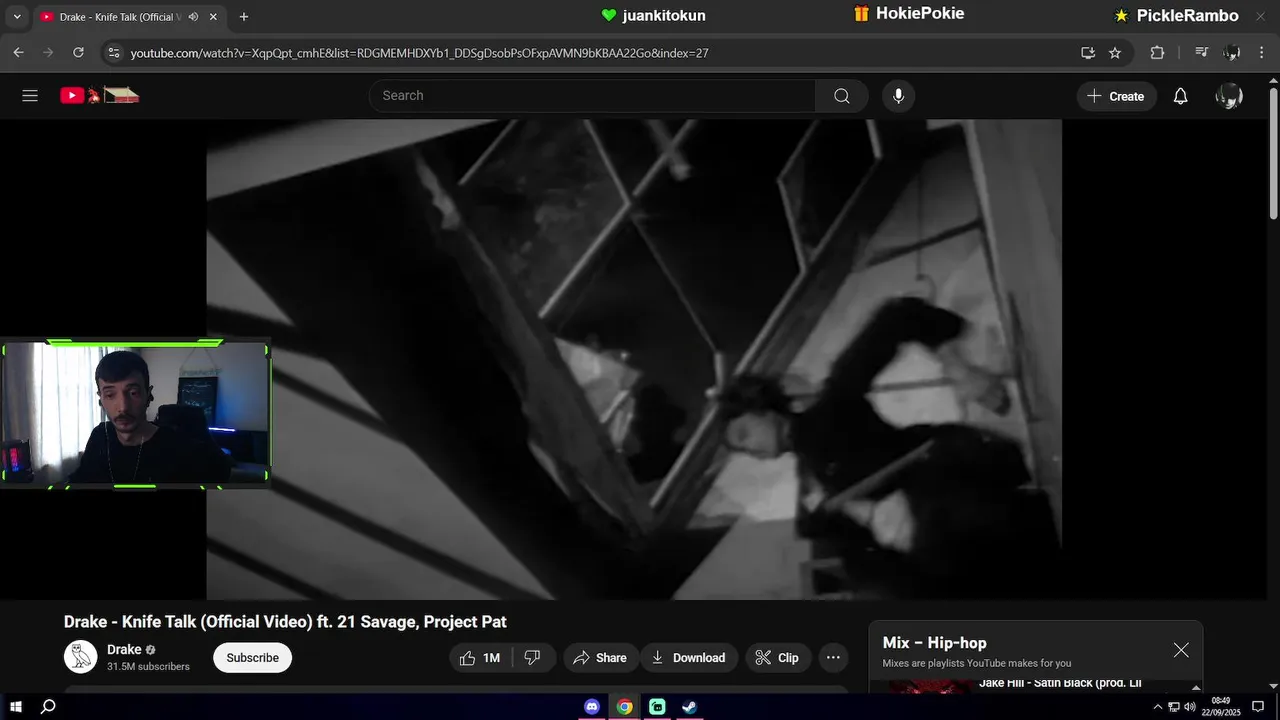Viewport: 1280px width, 720px height.
Task: Open the Windows Start menu
Action: (16, 707)
